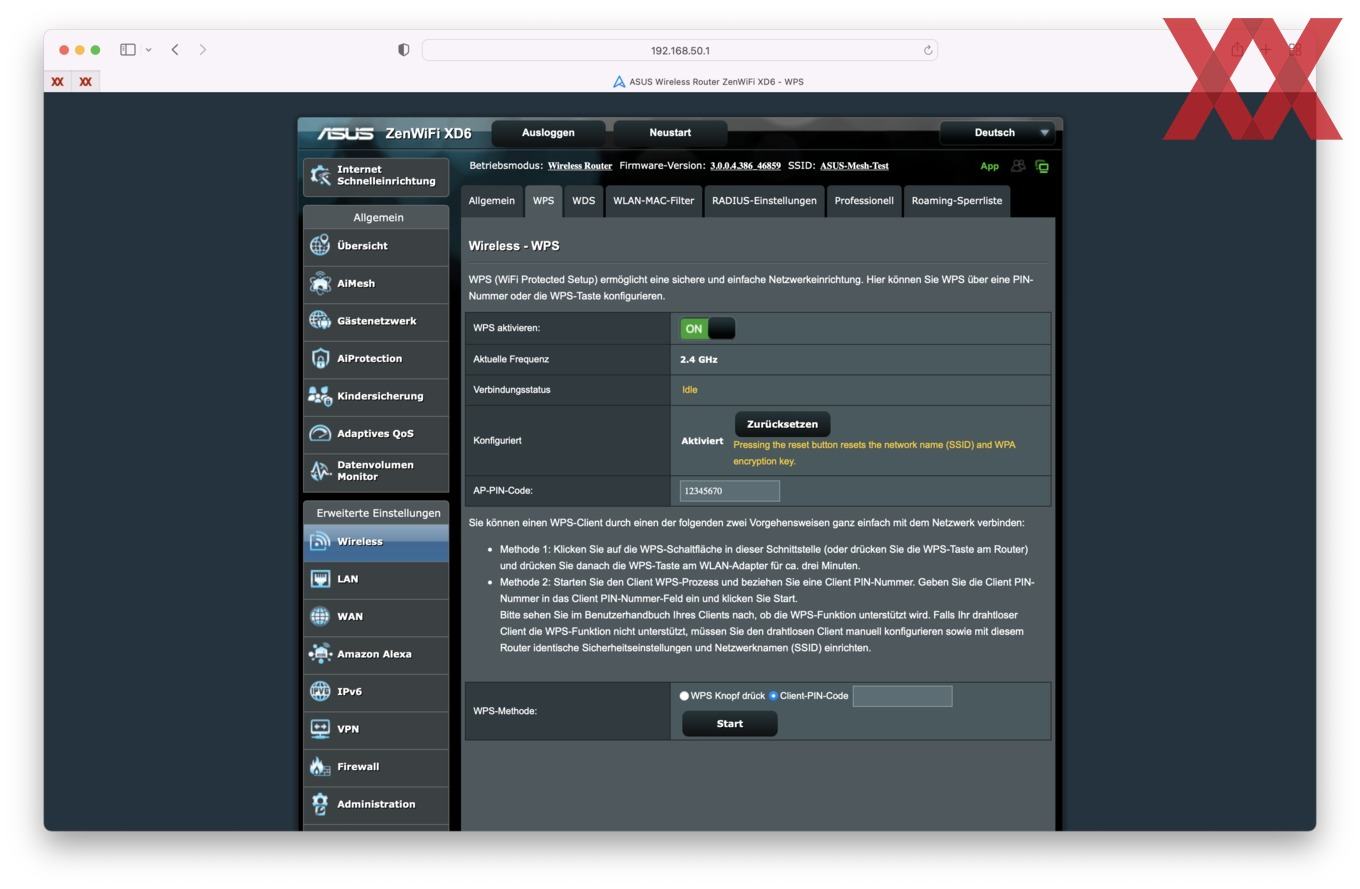Click the Kindersicherung icon
Screen dimensions: 1360x889
click(320, 396)
